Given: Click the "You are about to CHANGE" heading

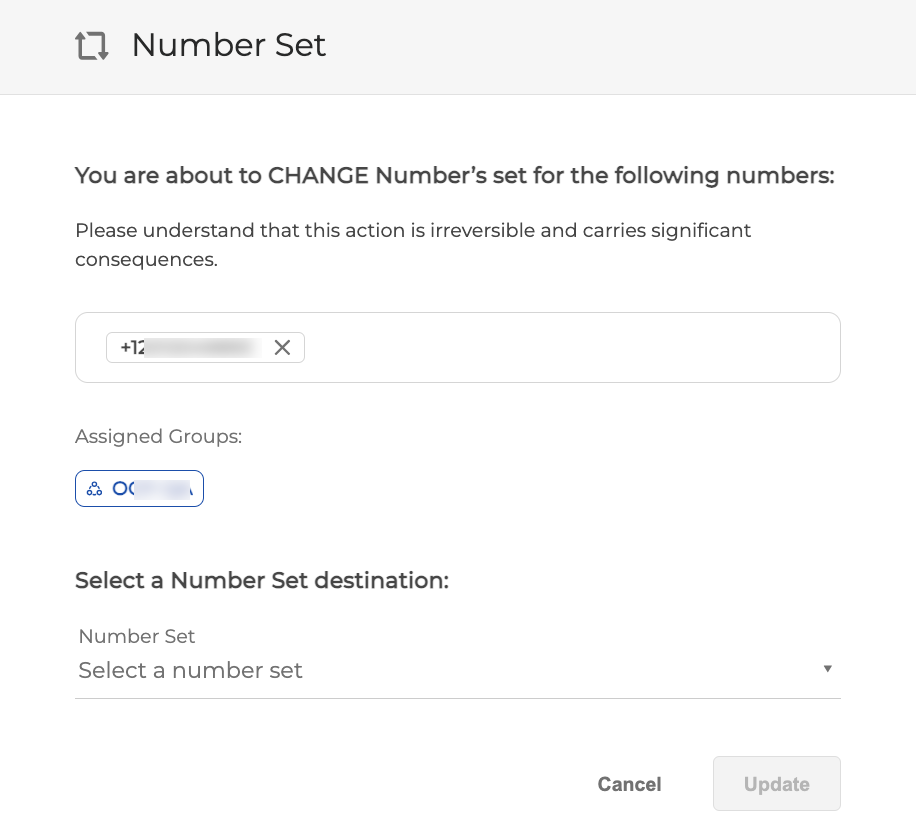Looking at the screenshot, I should pos(454,176).
